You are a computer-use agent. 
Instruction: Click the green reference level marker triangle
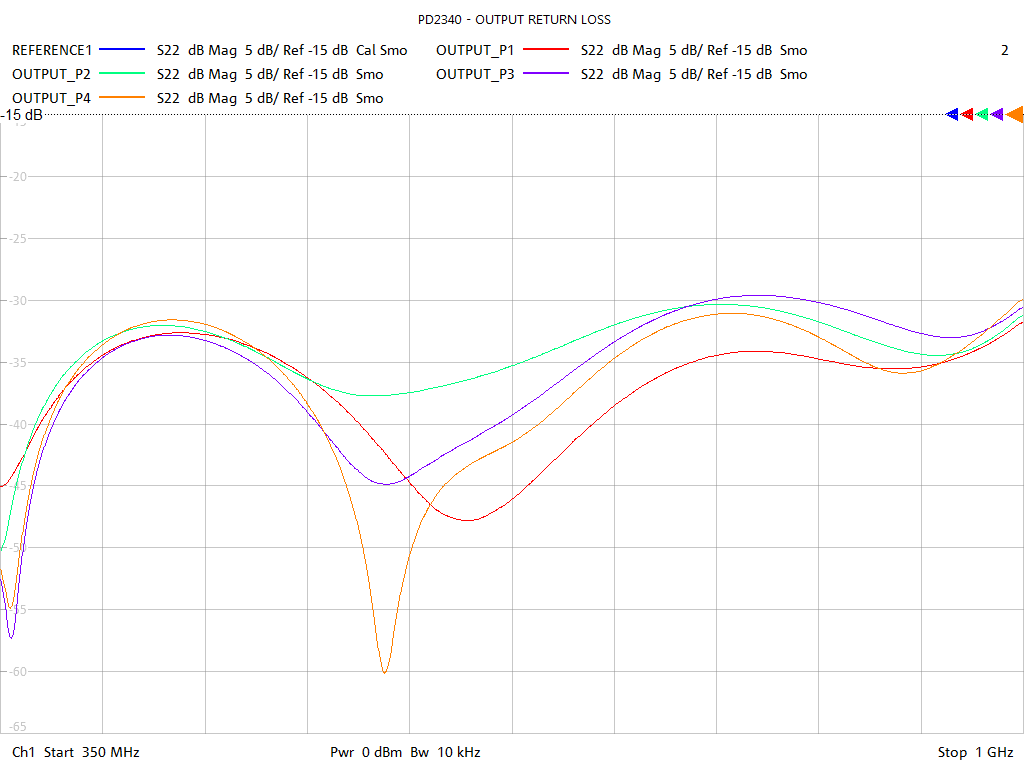point(983,114)
